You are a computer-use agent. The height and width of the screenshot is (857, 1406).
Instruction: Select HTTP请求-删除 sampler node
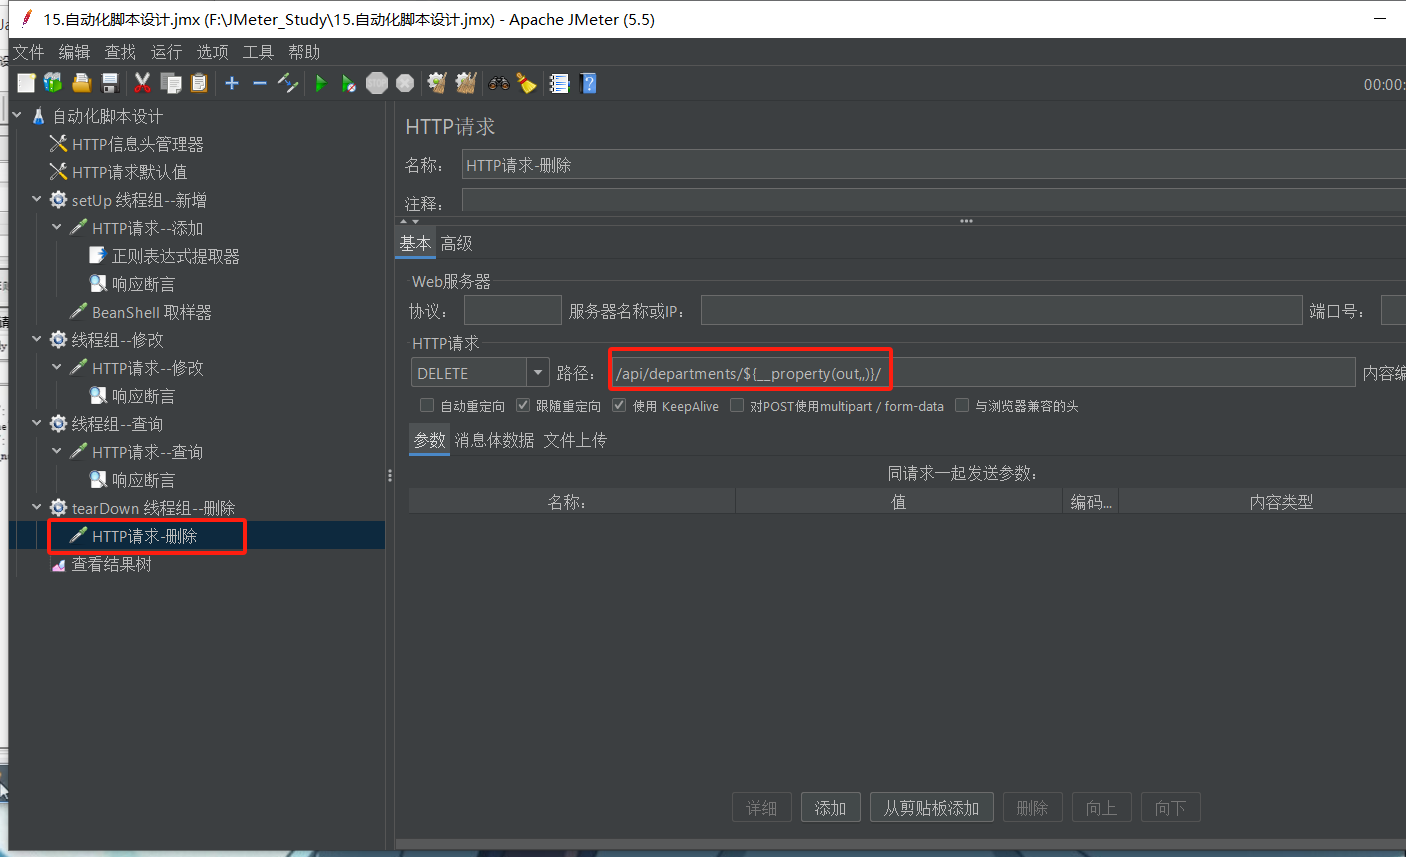(x=144, y=536)
